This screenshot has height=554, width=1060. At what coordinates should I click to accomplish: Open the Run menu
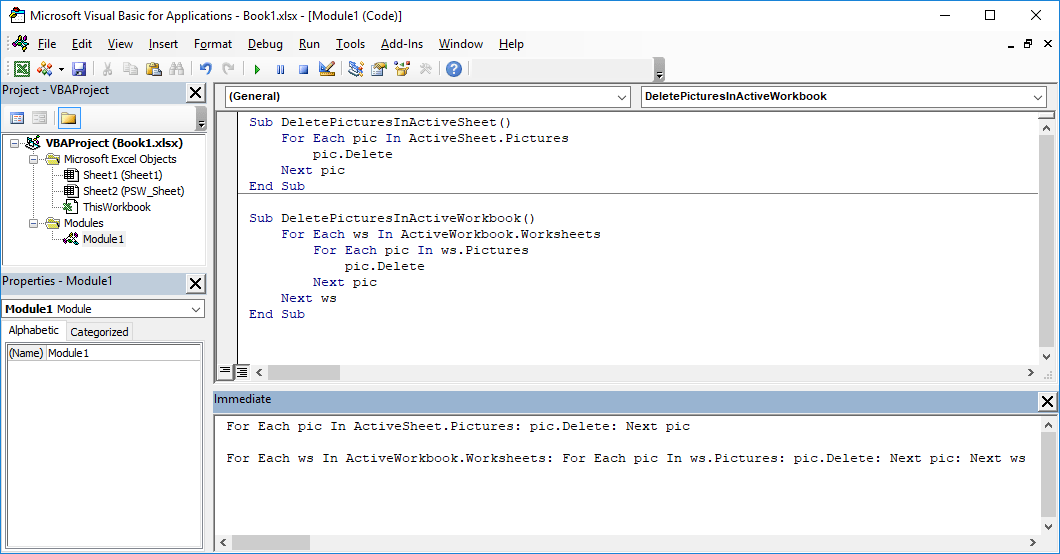pyautogui.click(x=309, y=44)
